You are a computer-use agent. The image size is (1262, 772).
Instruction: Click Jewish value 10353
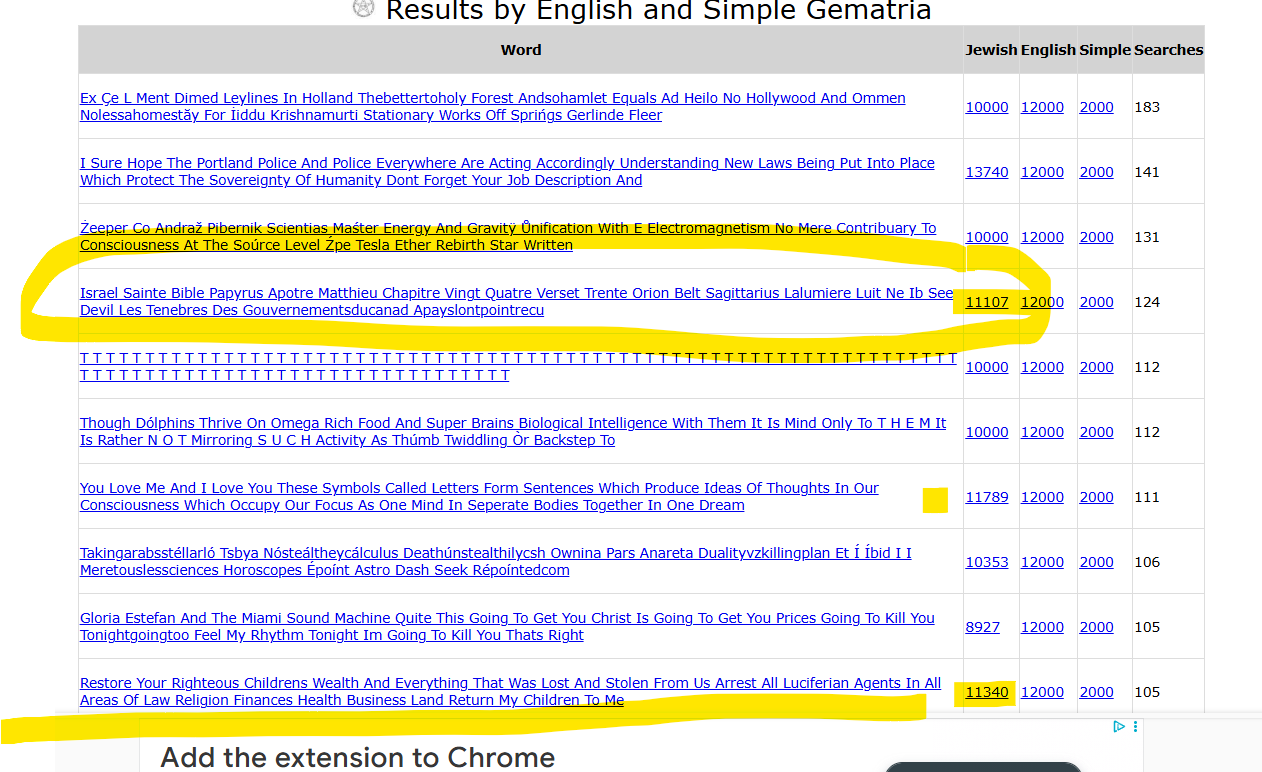pos(987,562)
